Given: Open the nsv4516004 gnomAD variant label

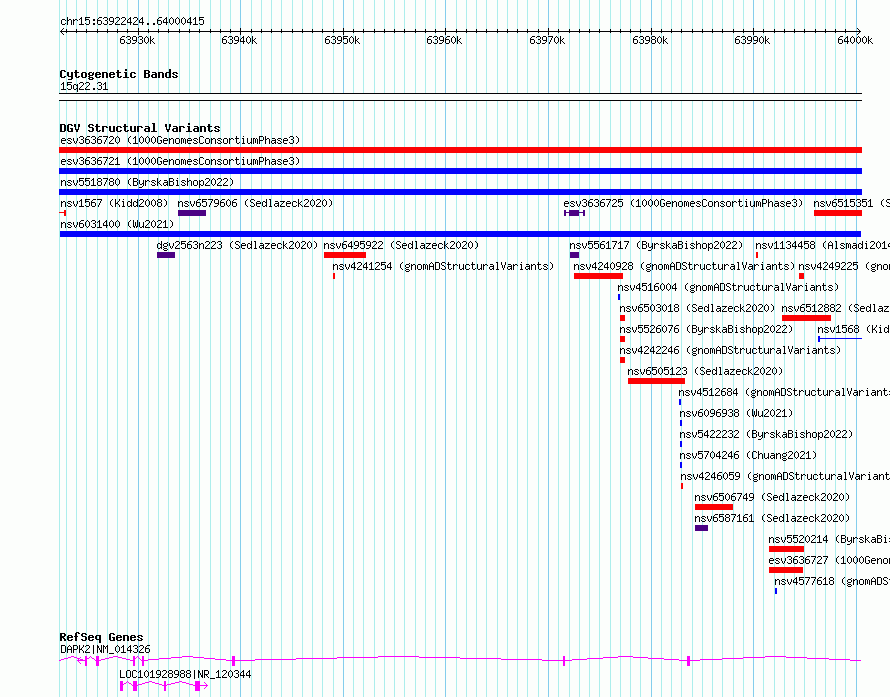Looking at the screenshot, I should coord(728,287).
